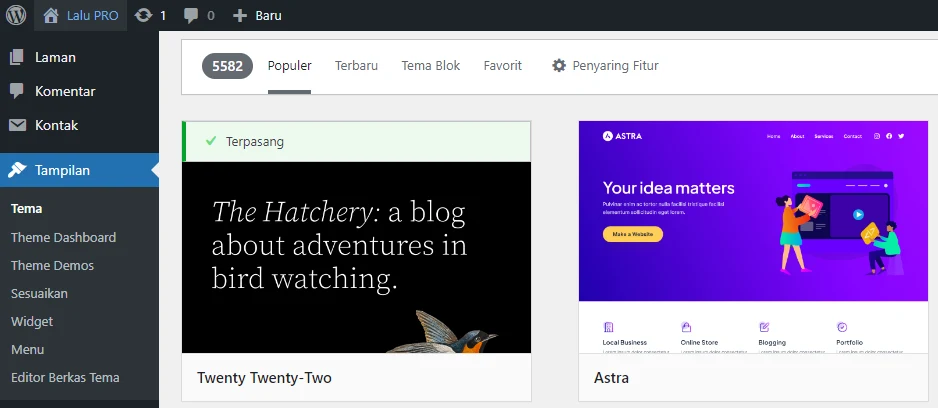Click the Tampilan paintbrush icon
938x408 pixels.
click(17, 170)
